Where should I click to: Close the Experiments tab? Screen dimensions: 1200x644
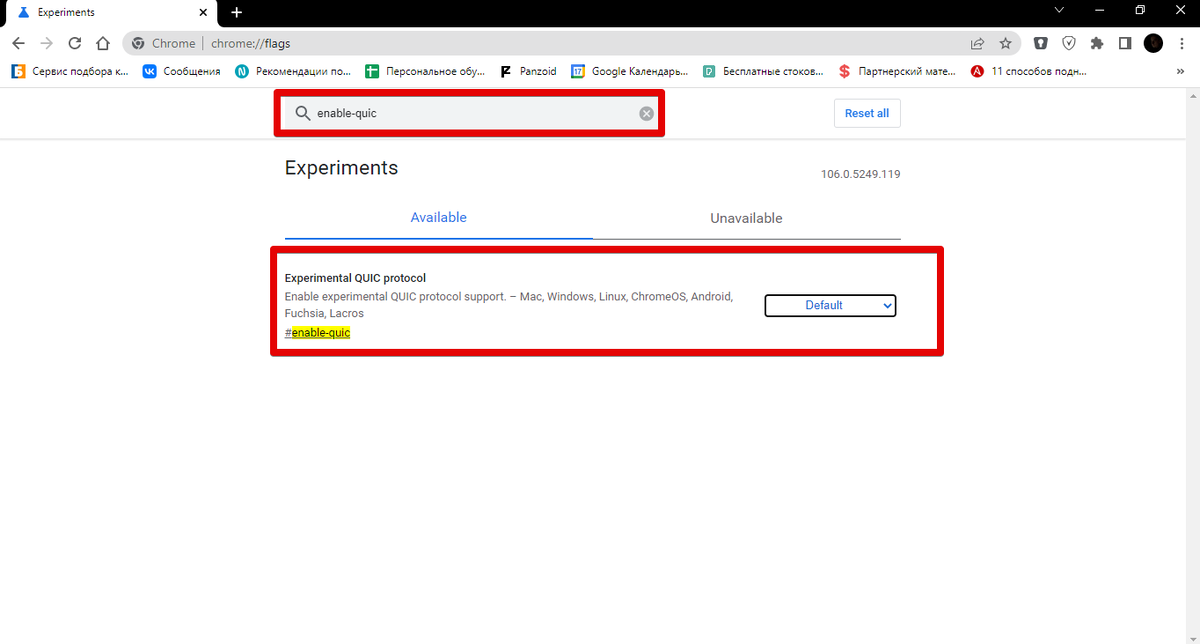coord(203,13)
